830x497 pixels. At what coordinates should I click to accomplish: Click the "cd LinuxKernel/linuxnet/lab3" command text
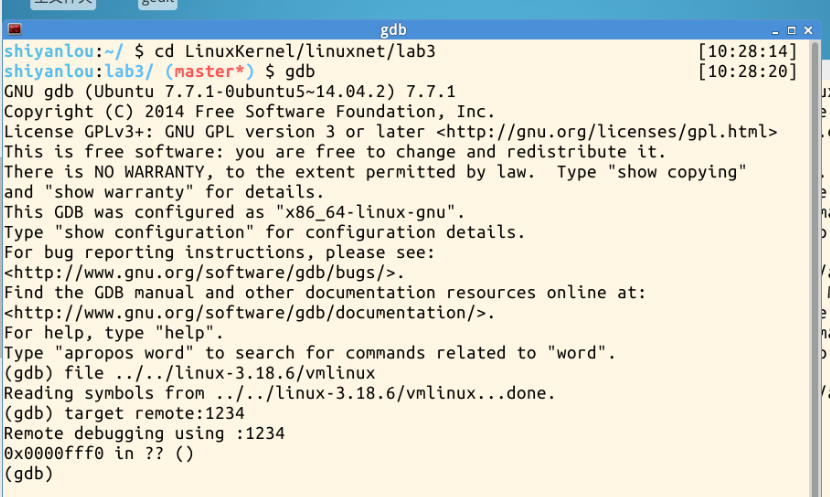(x=299, y=51)
